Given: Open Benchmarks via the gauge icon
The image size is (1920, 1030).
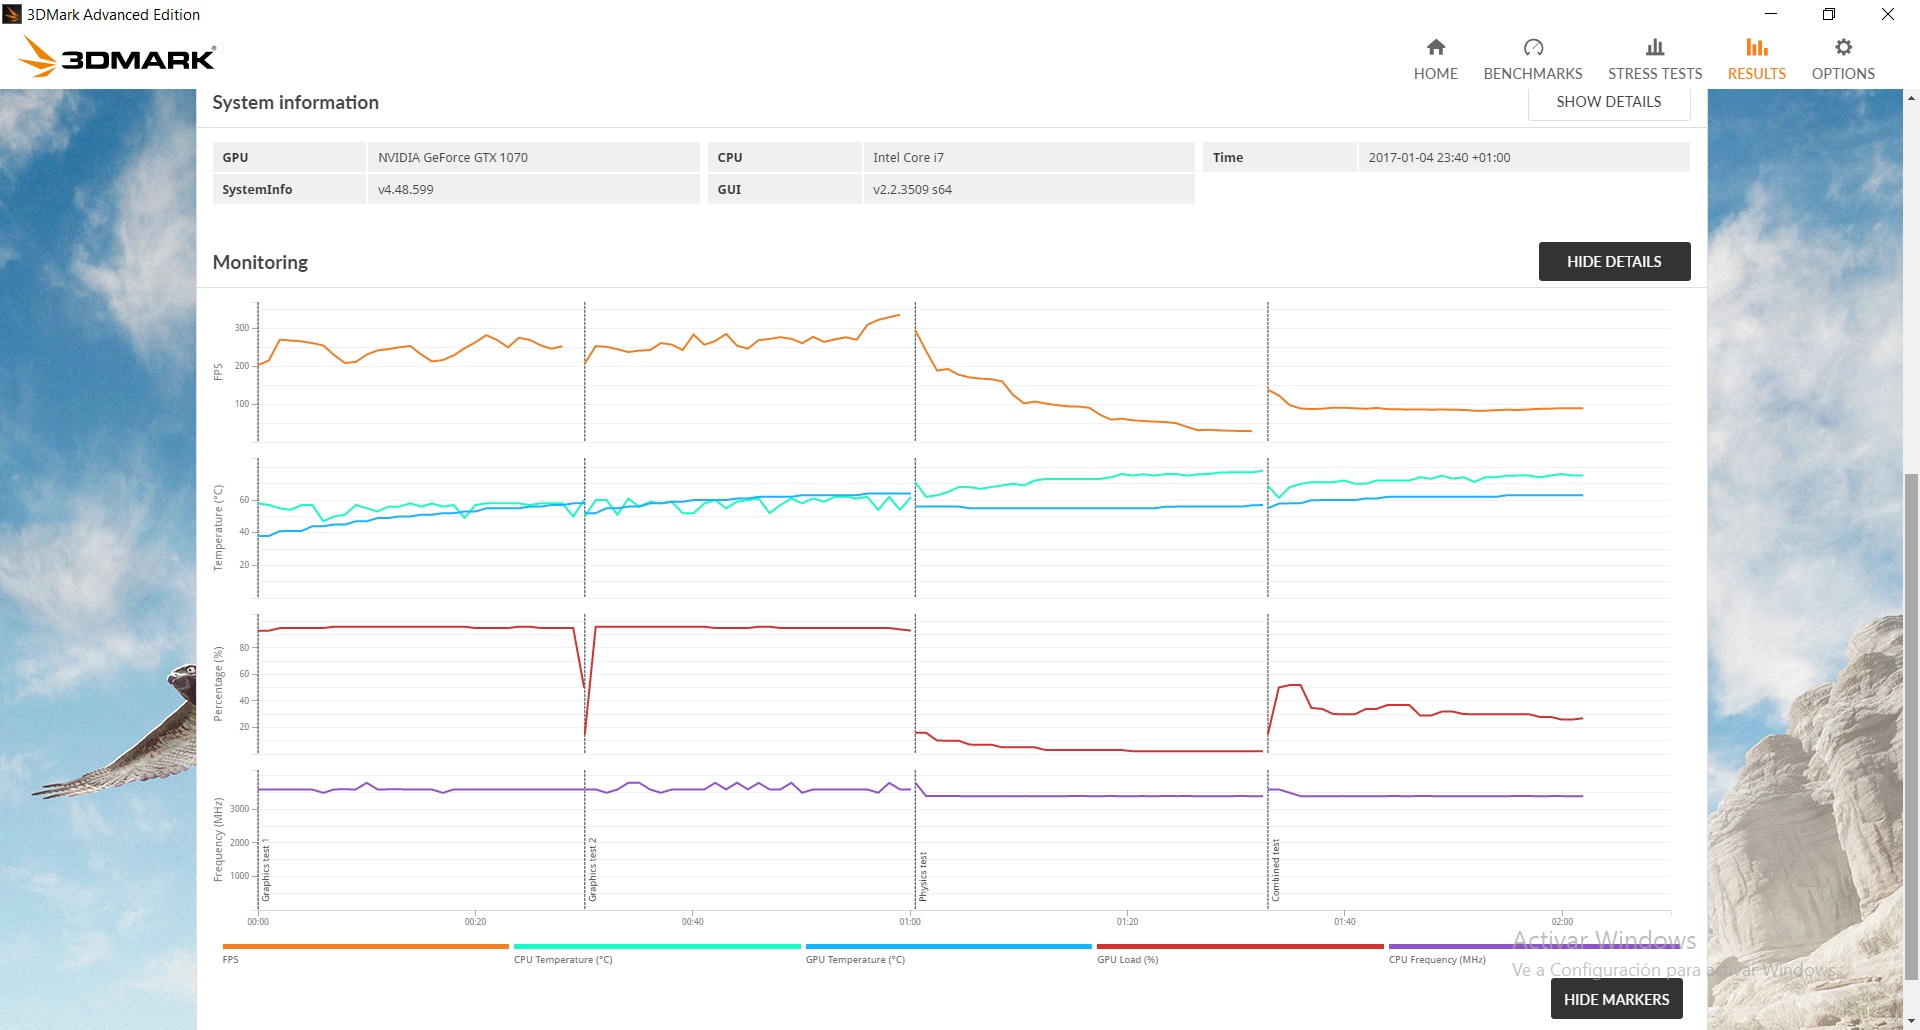Looking at the screenshot, I should (1533, 47).
